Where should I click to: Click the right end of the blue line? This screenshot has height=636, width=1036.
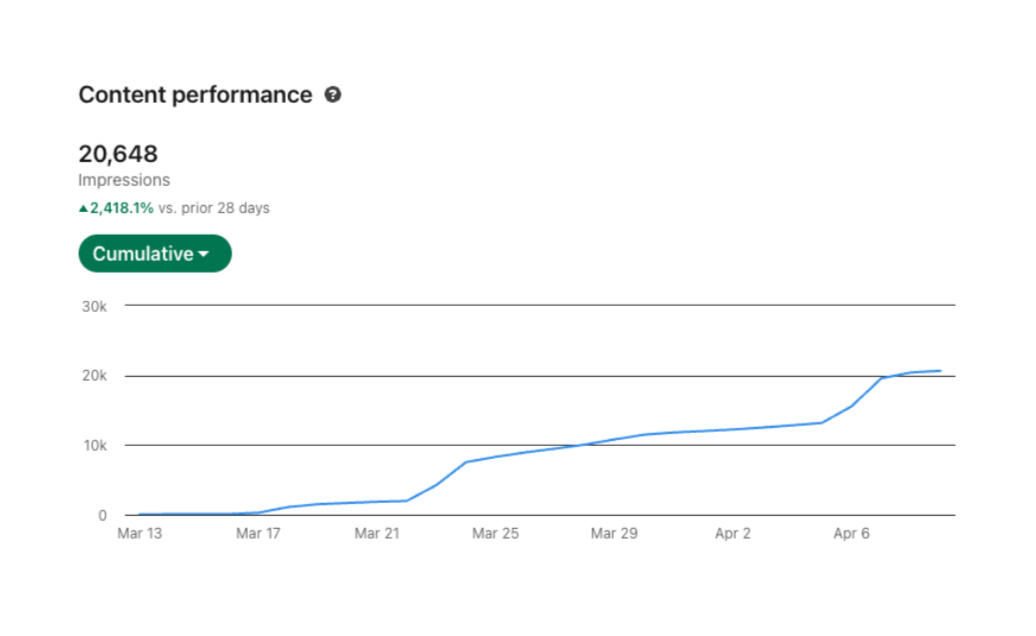coord(939,371)
